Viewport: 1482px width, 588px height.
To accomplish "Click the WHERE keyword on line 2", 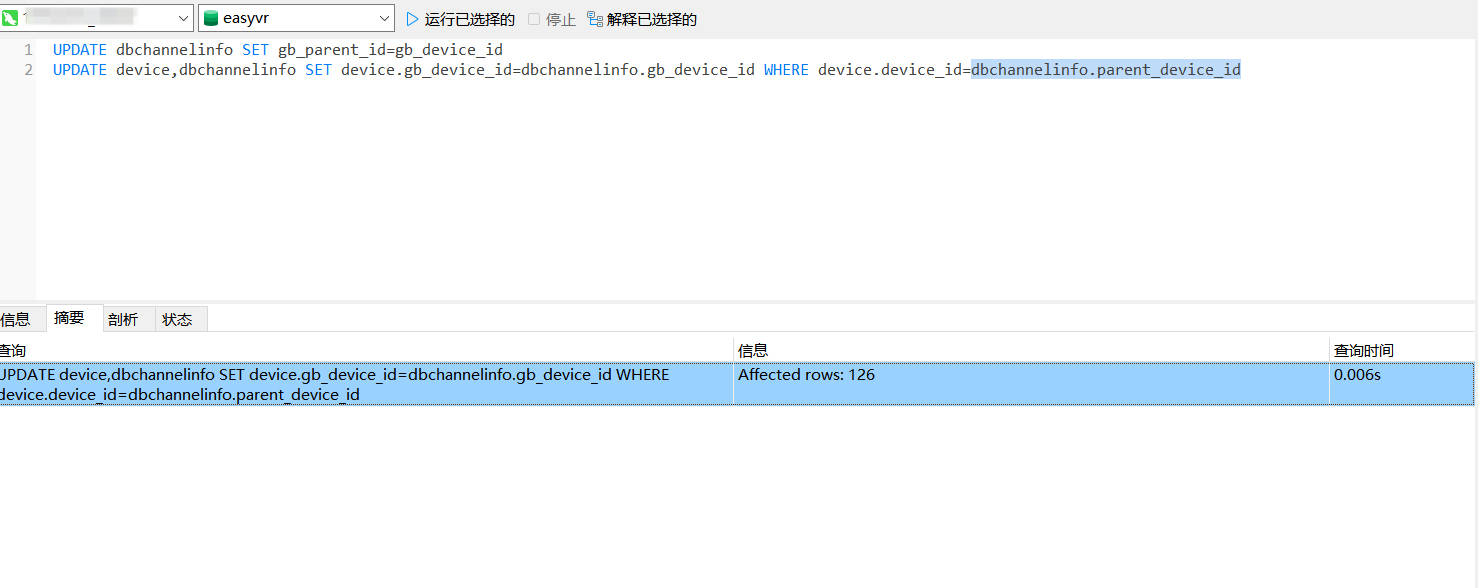I will [x=786, y=69].
